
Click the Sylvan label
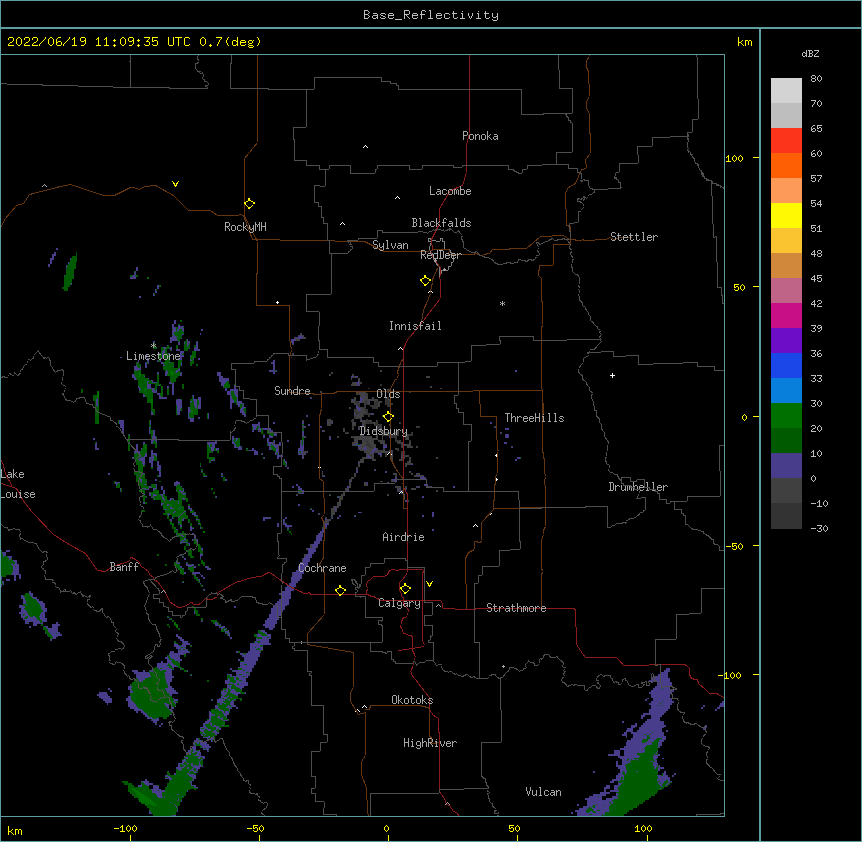[390, 245]
